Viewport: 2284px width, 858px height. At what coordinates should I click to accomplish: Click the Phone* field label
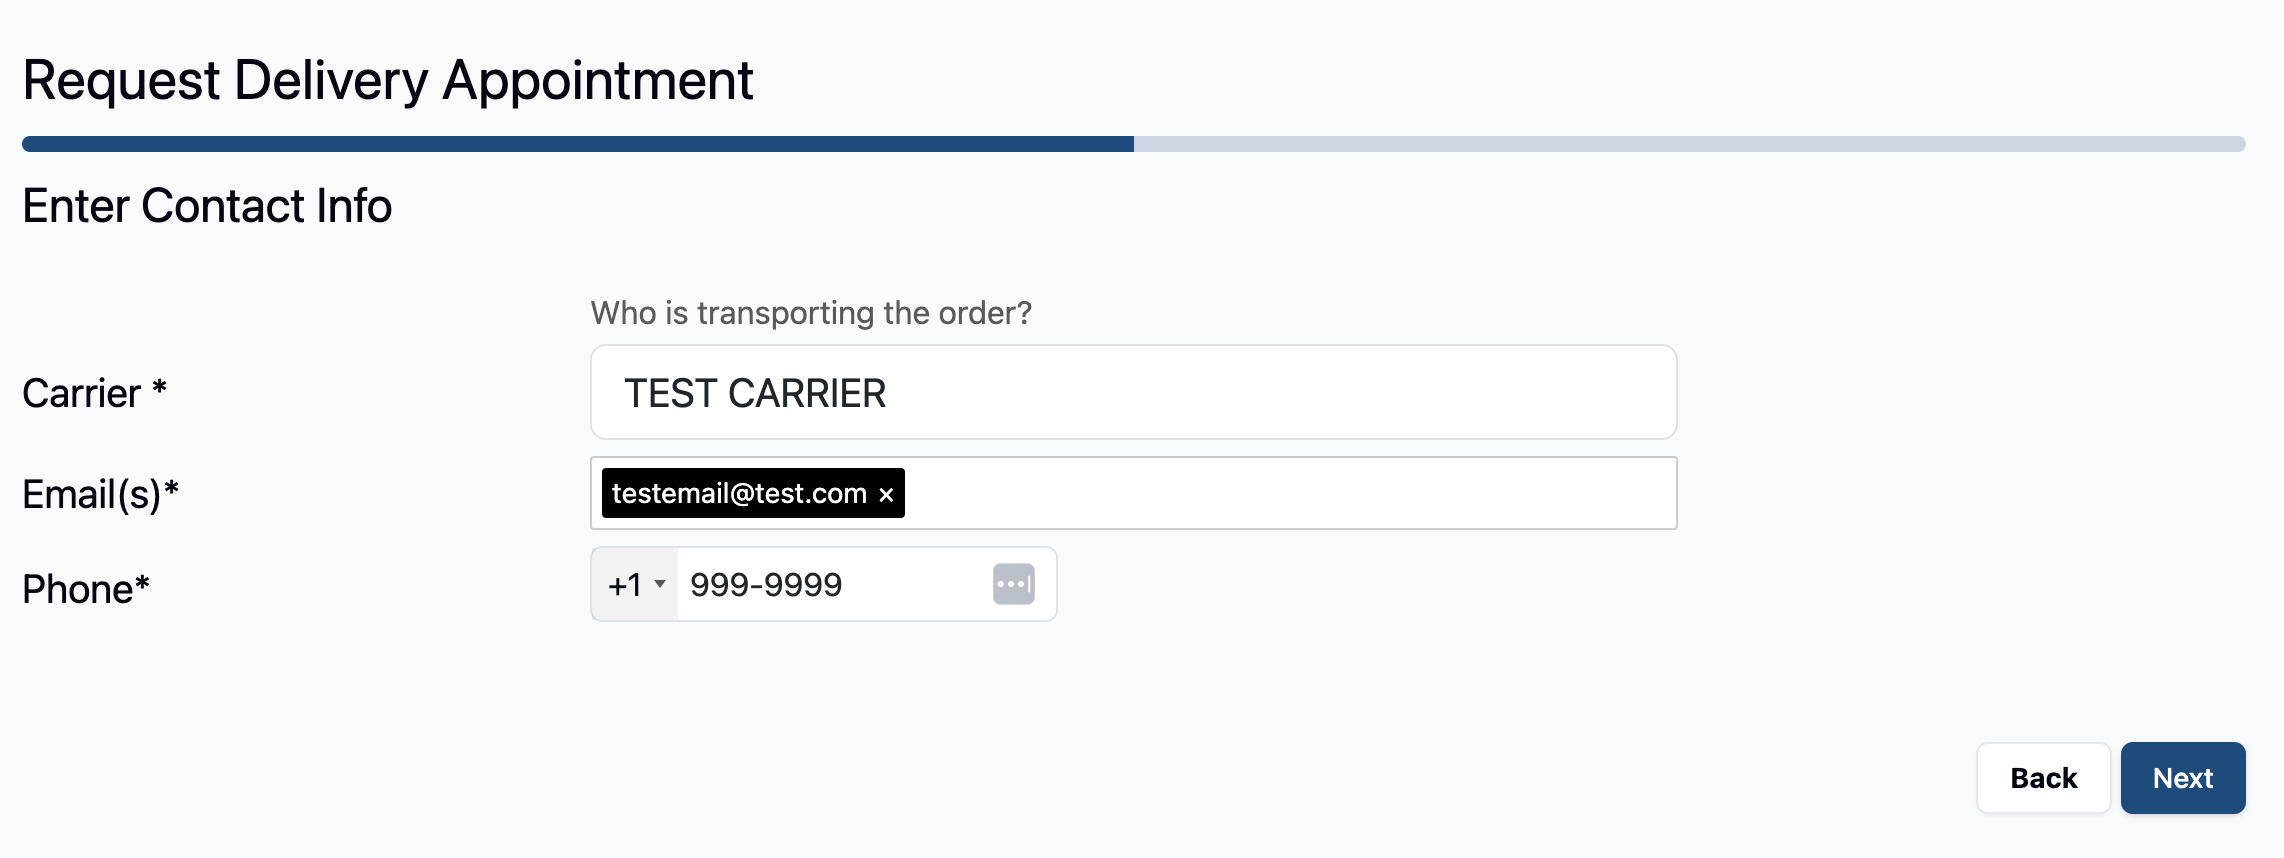(x=86, y=589)
